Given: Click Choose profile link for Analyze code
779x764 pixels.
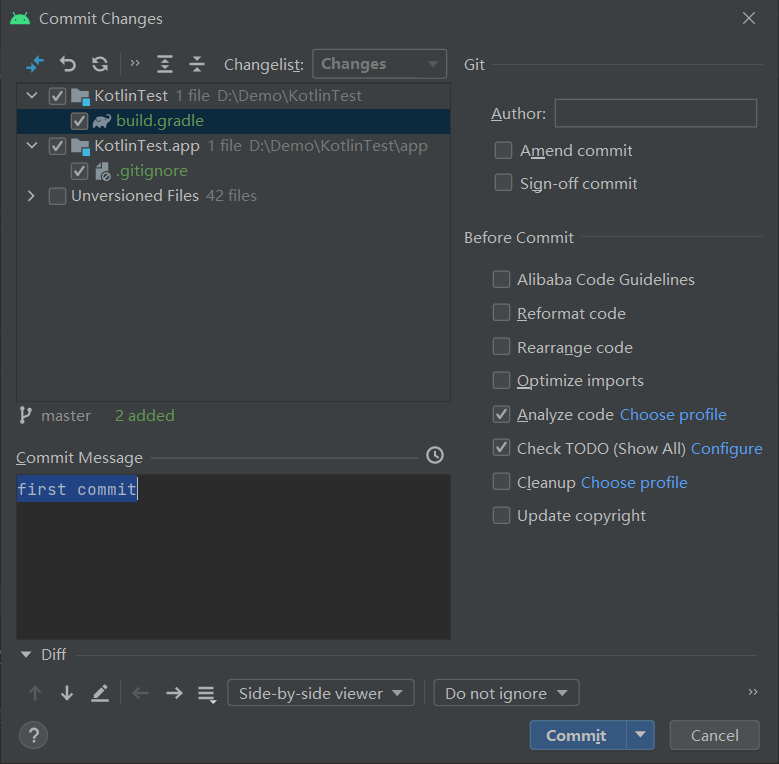Looking at the screenshot, I should pos(673,414).
